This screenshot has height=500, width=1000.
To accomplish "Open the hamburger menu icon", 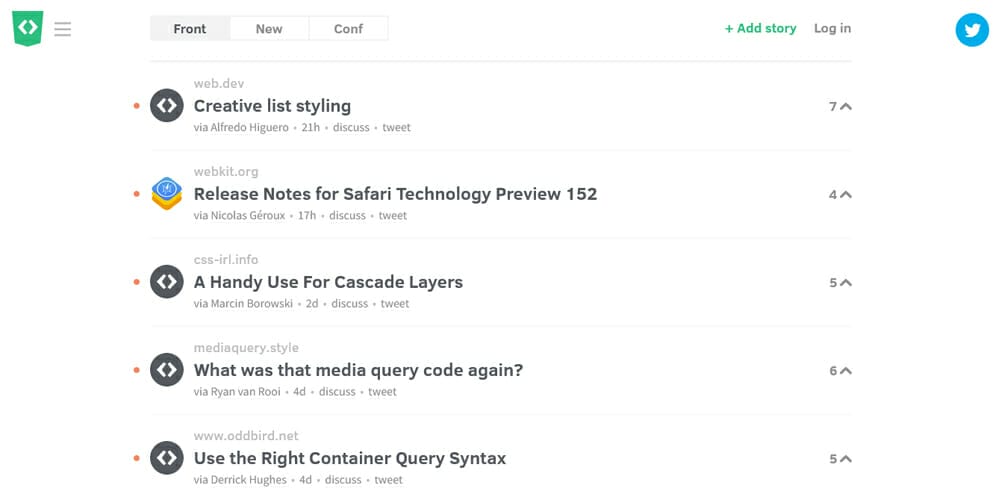I will [62, 29].
